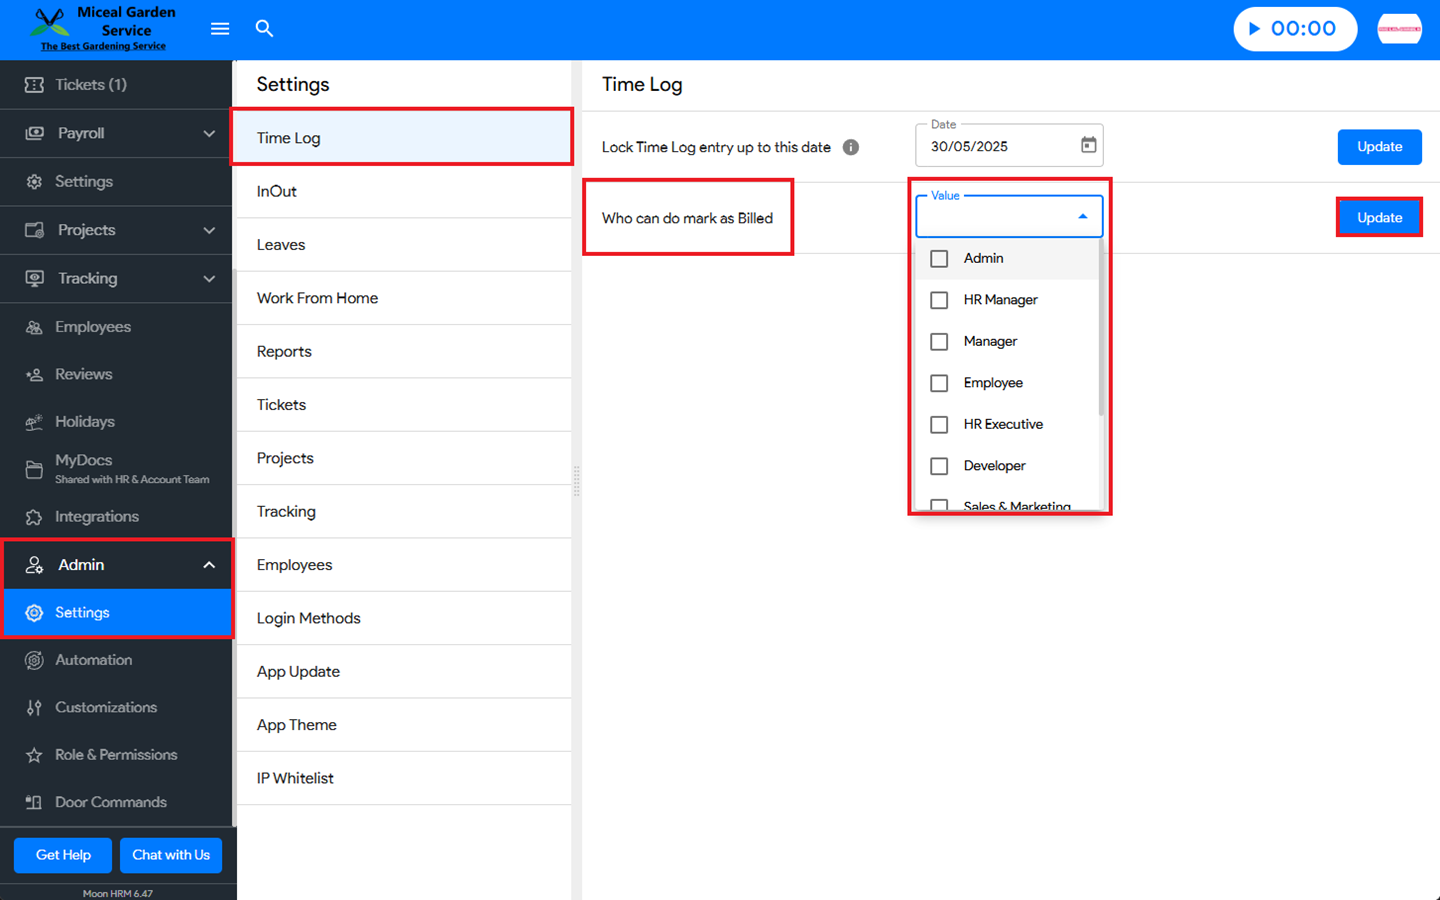This screenshot has height=900, width=1440.
Task: Collapse the Admin sidebar section
Action: pyautogui.click(x=208, y=565)
